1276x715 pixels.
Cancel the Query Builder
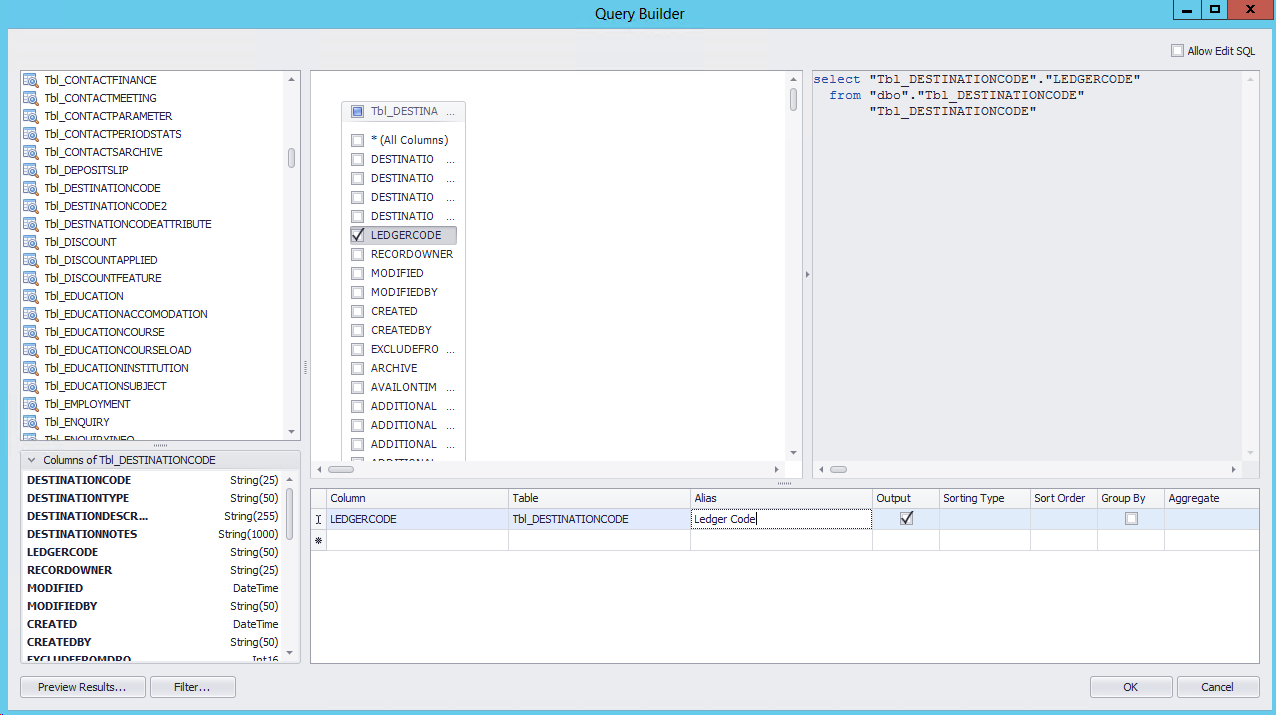click(1218, 687)
